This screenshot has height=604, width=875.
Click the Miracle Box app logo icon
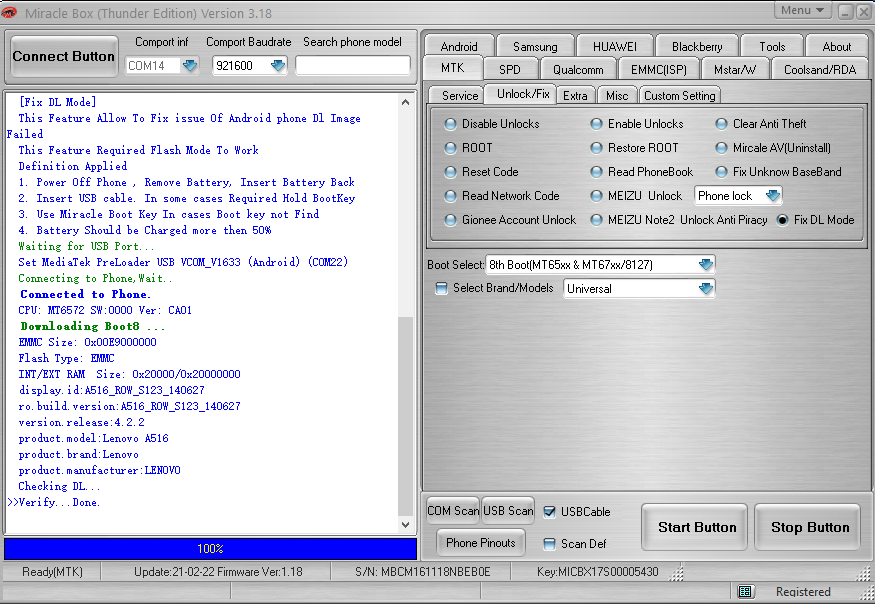9,12
